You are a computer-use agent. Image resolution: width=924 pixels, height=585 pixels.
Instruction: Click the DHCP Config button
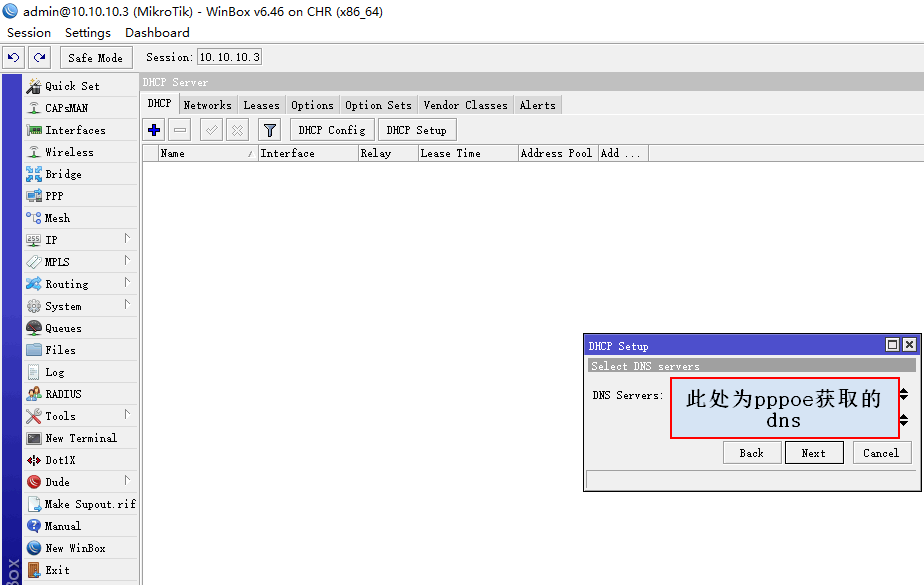332,130
